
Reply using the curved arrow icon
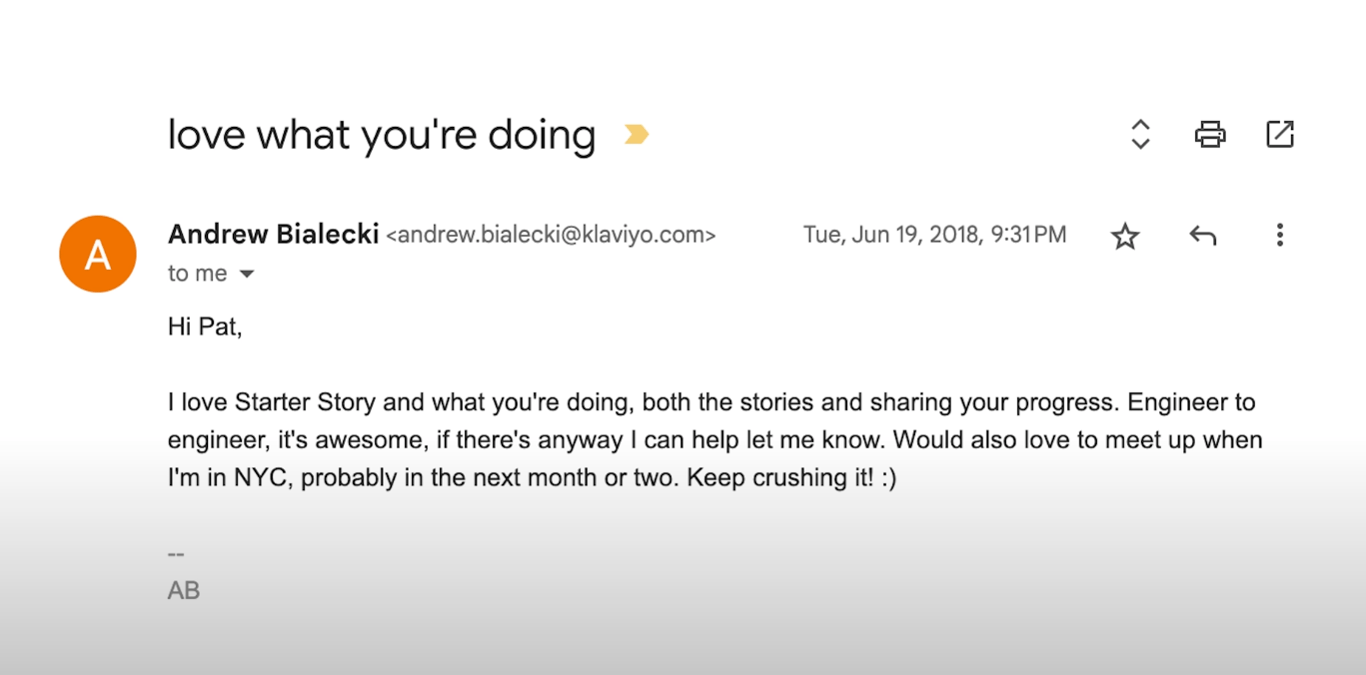(x=1202, y=236)
